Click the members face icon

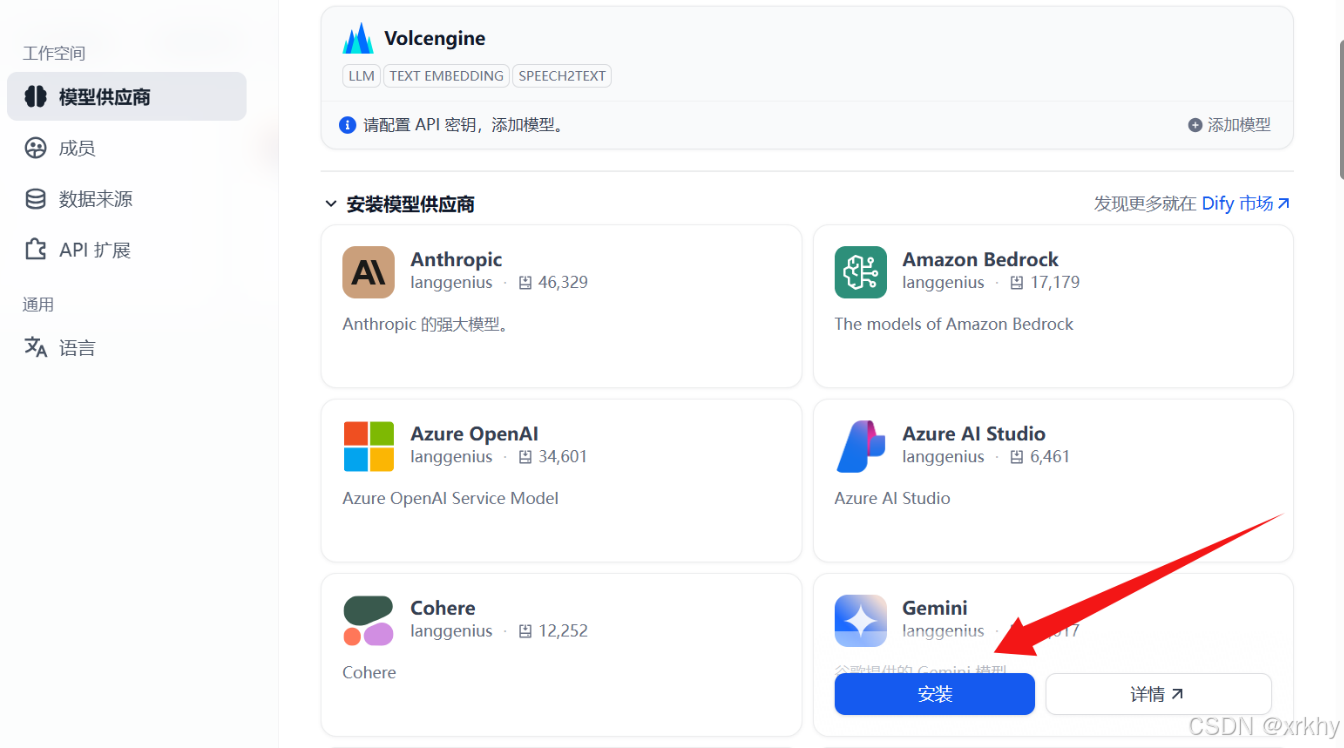coord(36,148)
